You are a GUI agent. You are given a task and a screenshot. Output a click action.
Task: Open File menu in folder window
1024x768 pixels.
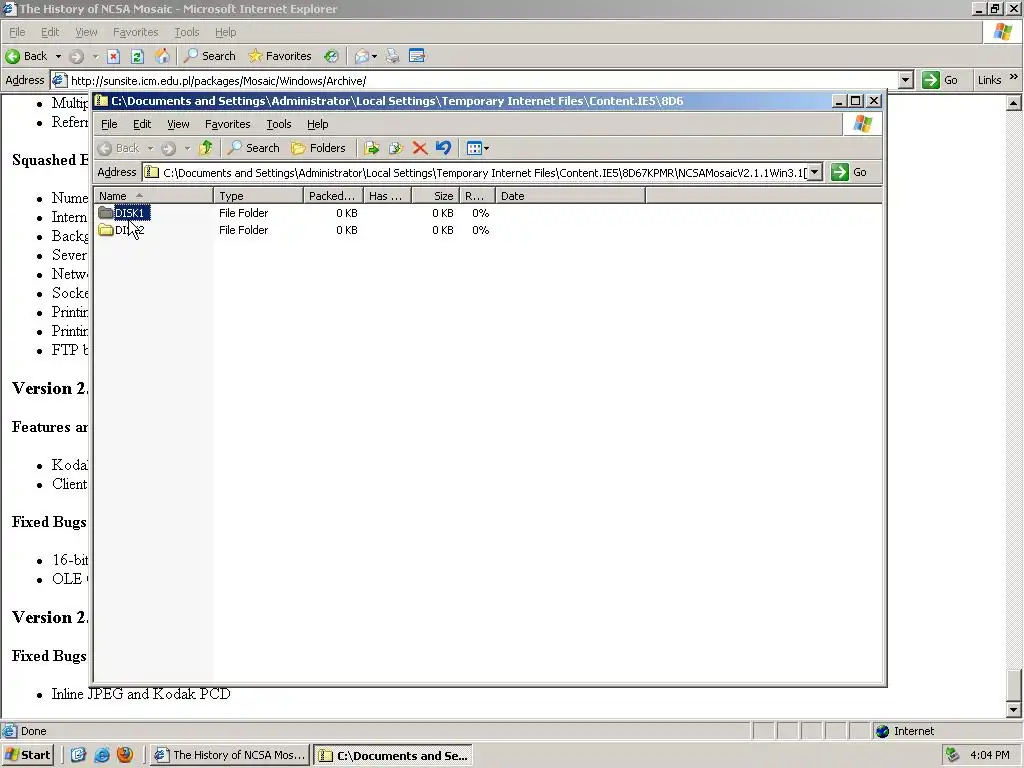point(109,124)
